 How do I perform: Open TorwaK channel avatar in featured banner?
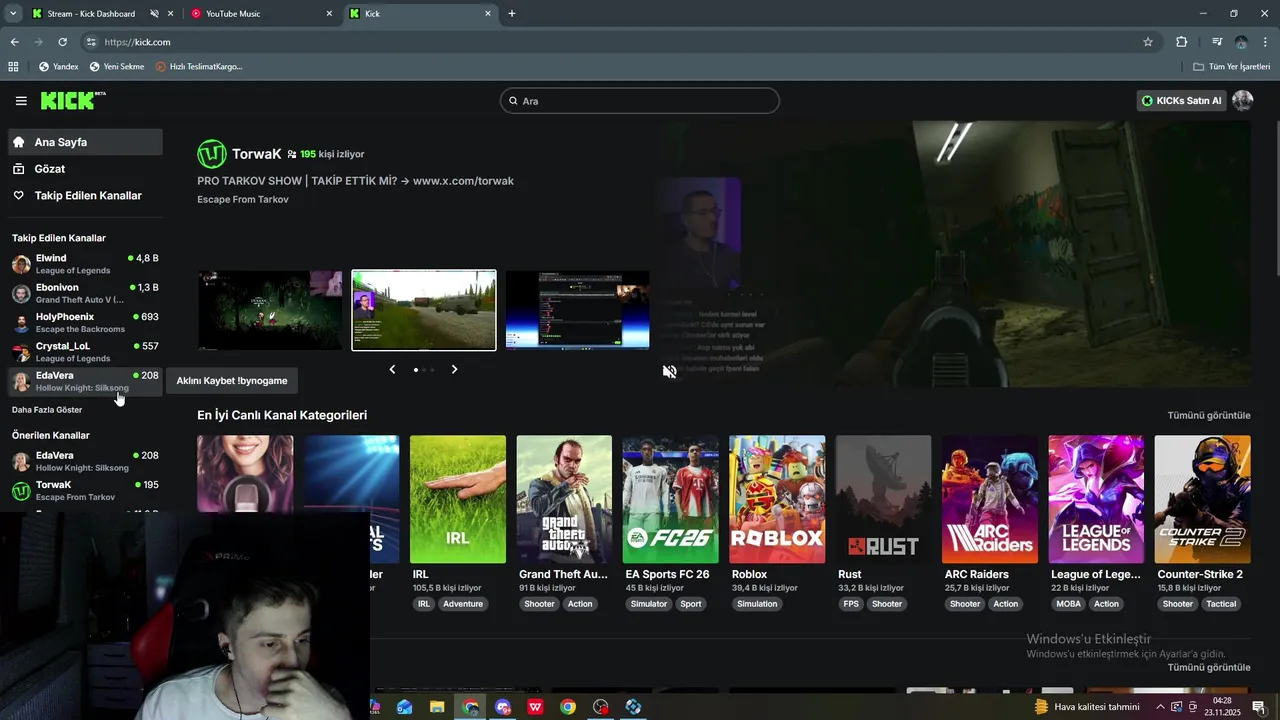211,154
